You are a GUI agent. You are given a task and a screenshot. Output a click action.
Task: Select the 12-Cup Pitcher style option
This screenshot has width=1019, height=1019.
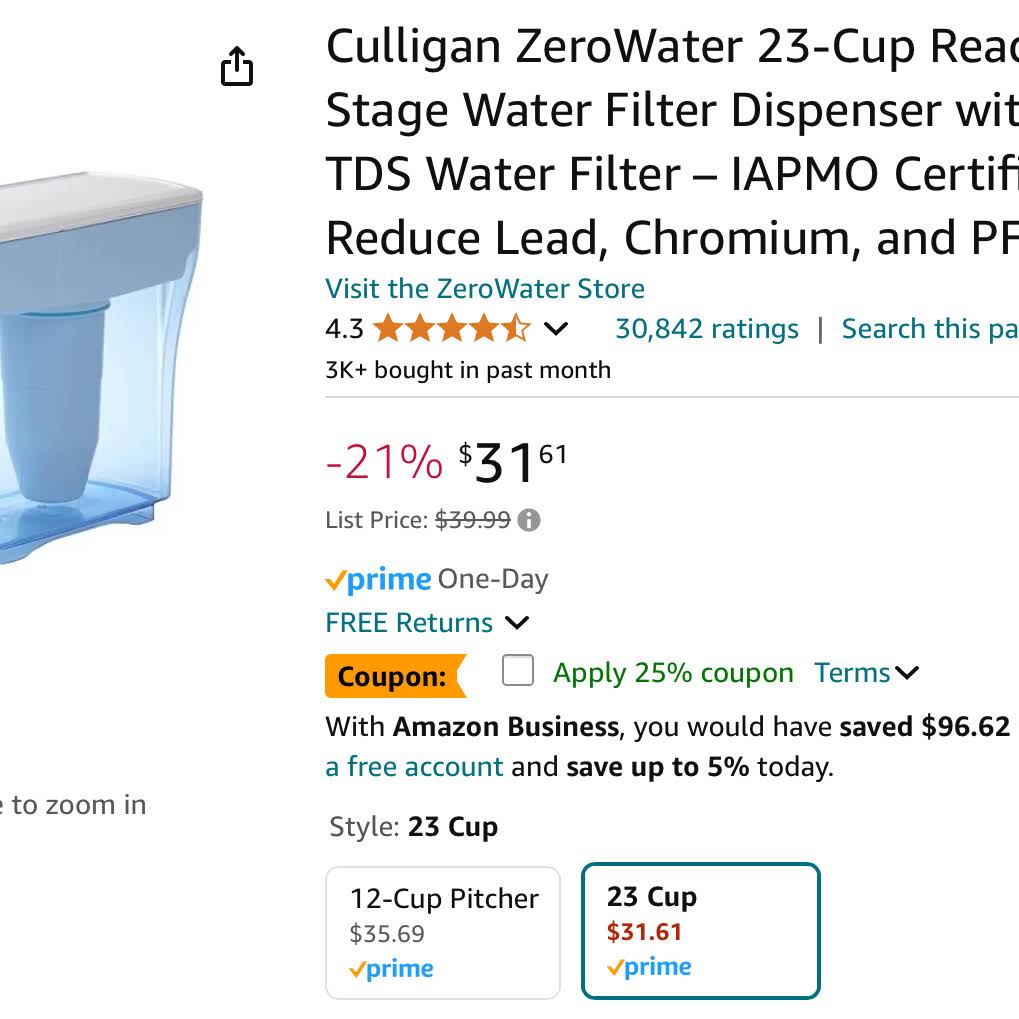(x=443, y=933)
